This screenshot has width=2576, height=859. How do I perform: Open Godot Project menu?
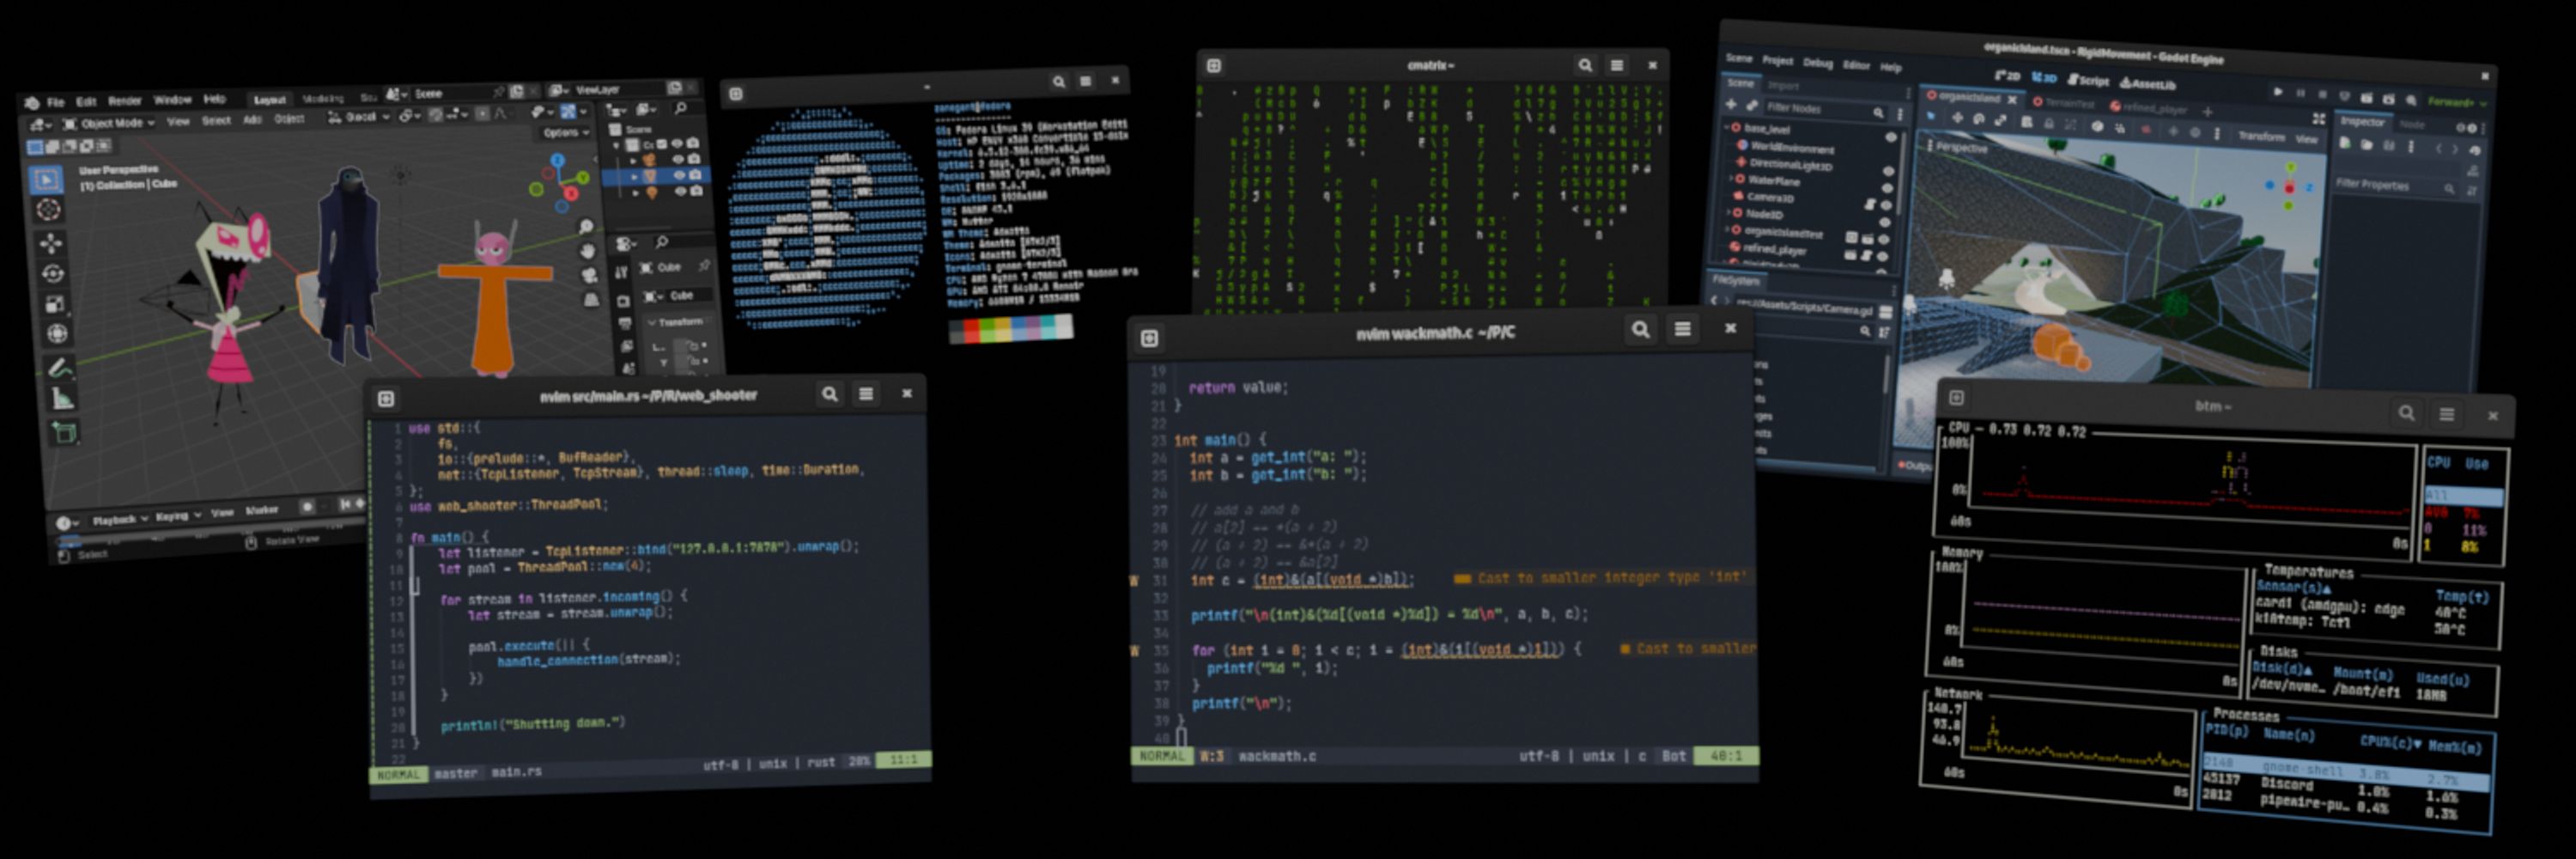tap(1778, 61)
